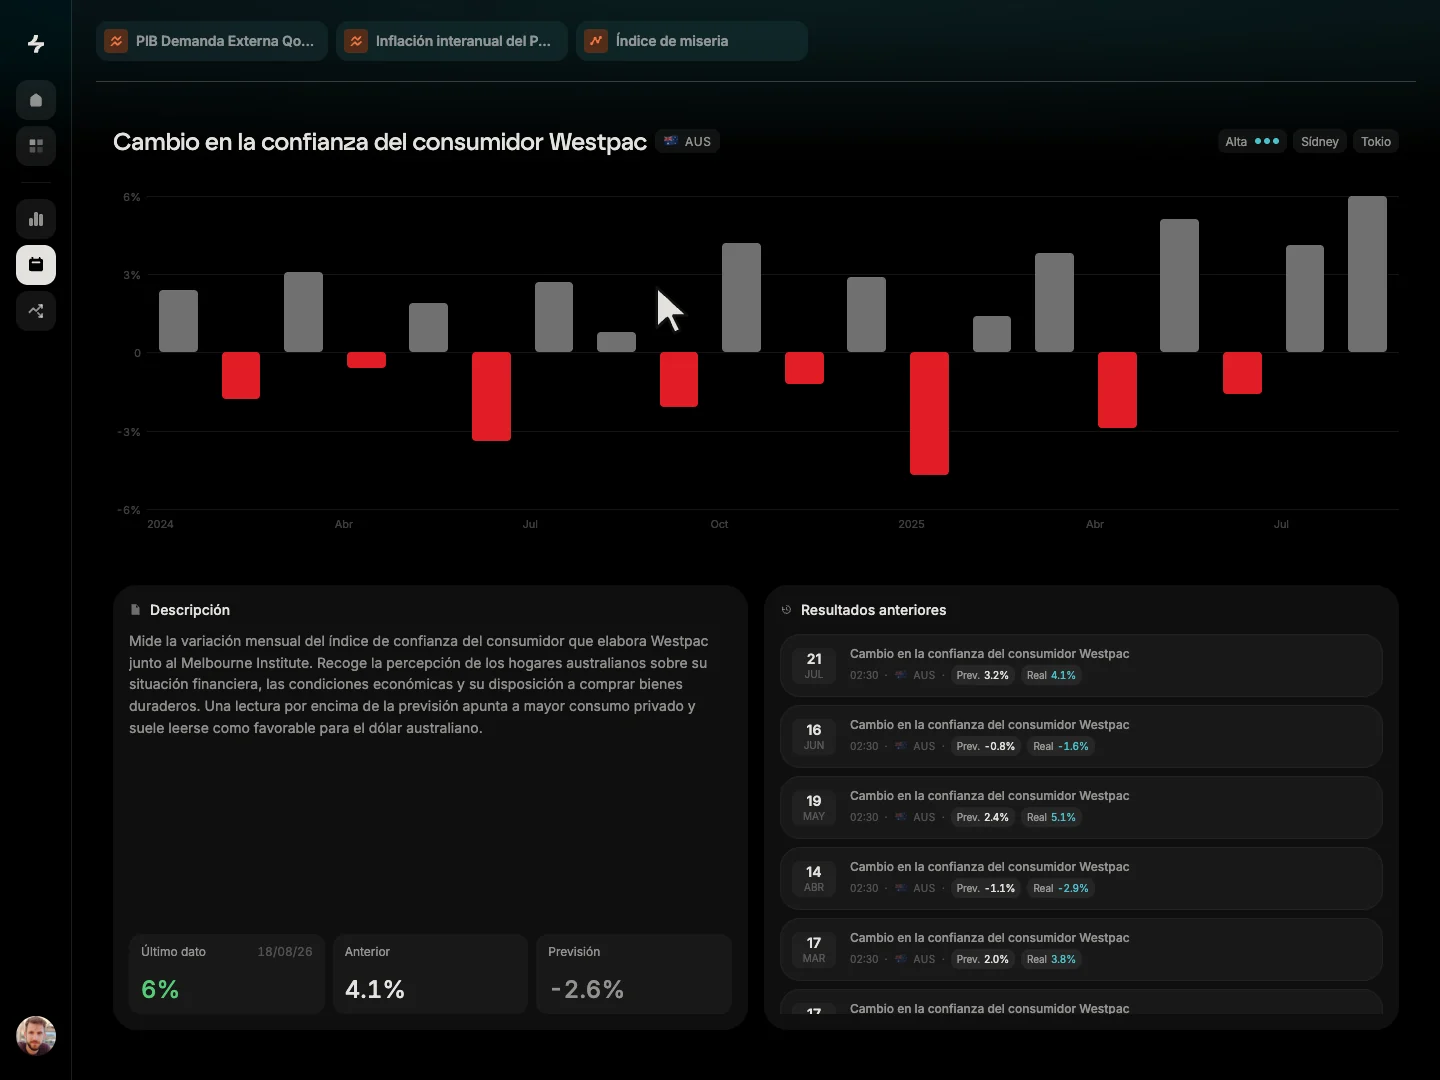Click the Índice de miseria tab icon
The height and width of the screenshot is (1080, 1440).
tap(596, 41)
